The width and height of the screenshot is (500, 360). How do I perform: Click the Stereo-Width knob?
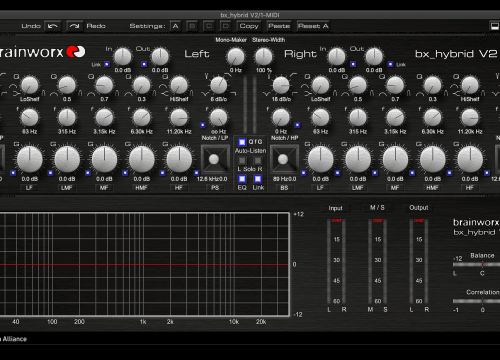264,56
